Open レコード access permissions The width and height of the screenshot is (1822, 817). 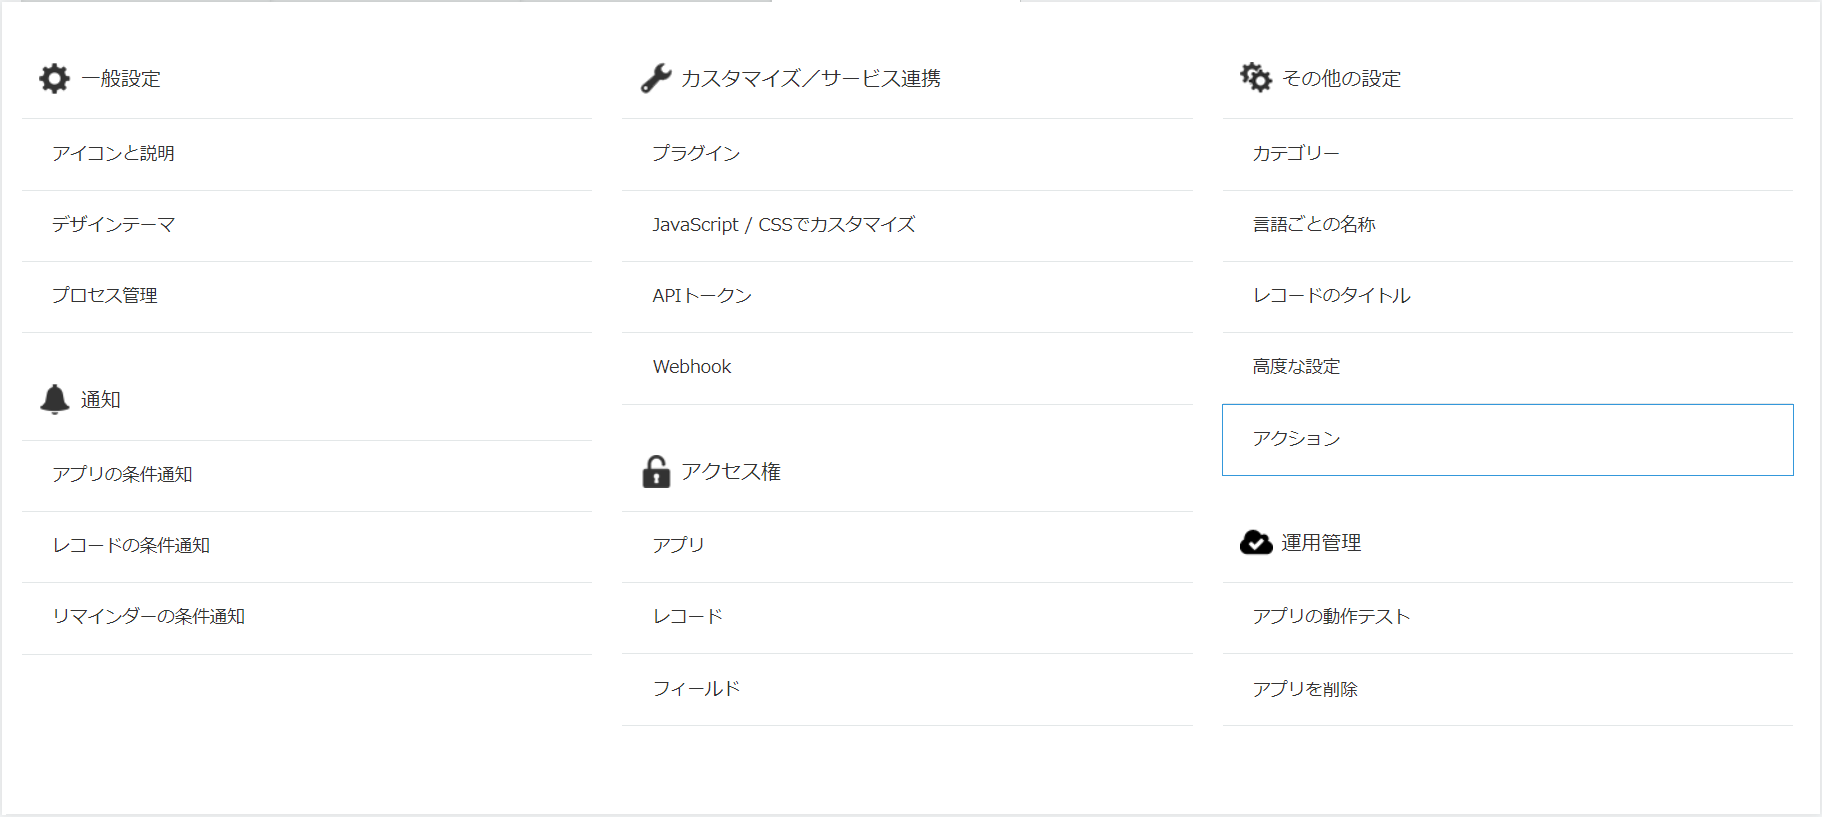(x=907, y=617)
